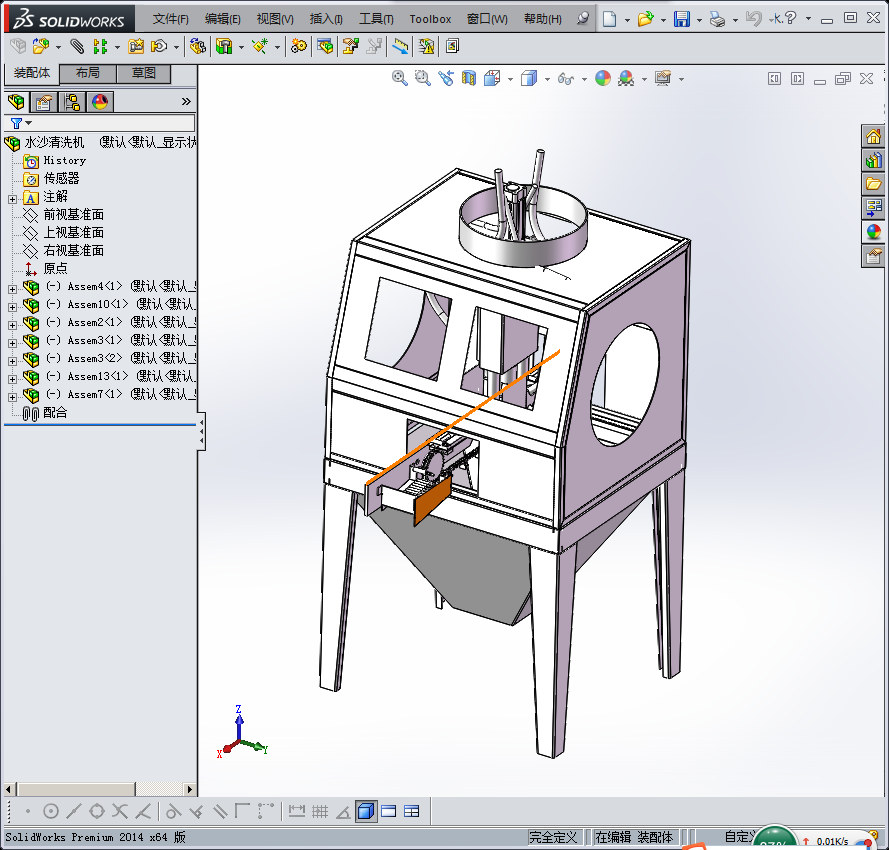The height and width of the screenshot is (850, 889).
Task: Click the Save floppy disk icon
Action: [681, 19]
